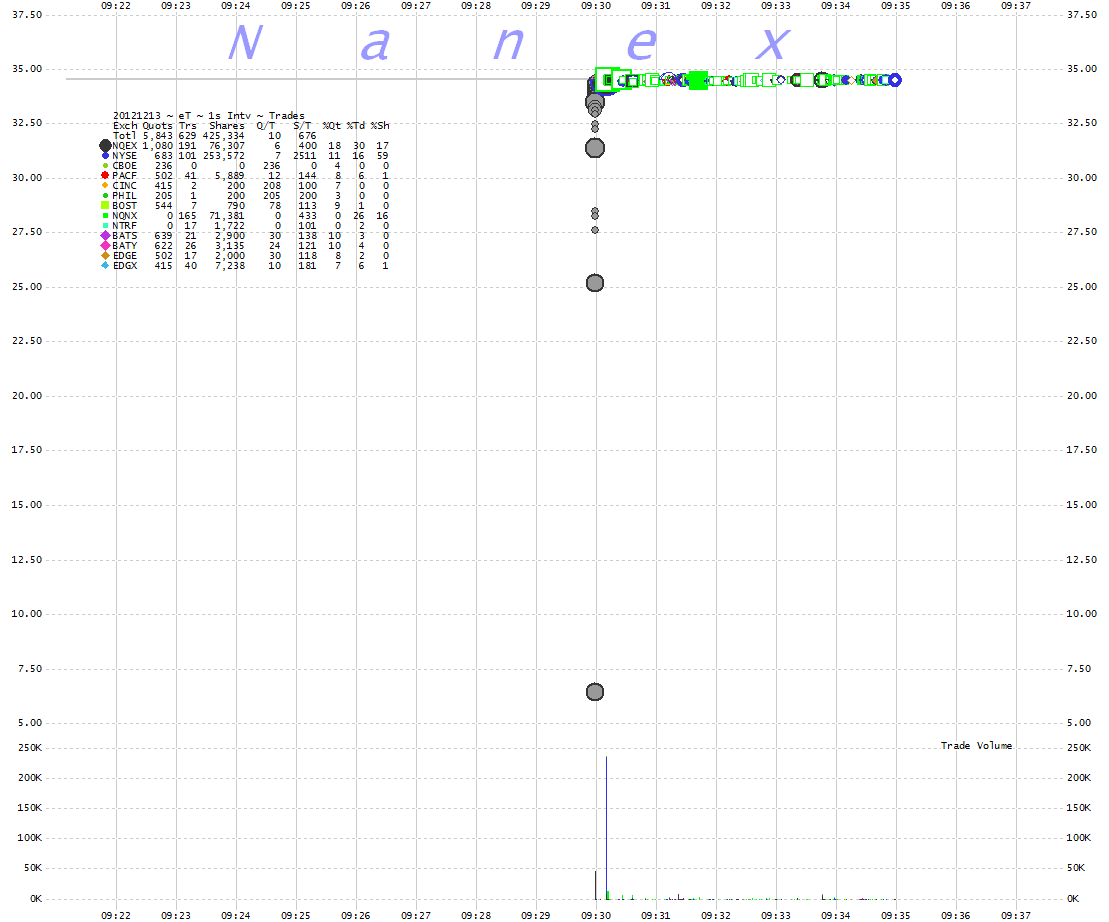Select the NTRF cyan legend marker
The height and width of the screenshot is (922, 1109).
[x=105, y=226]
